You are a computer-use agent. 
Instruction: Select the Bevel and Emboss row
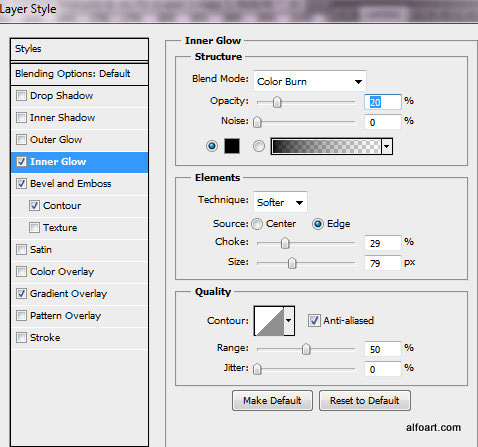(x=79, y=184)
